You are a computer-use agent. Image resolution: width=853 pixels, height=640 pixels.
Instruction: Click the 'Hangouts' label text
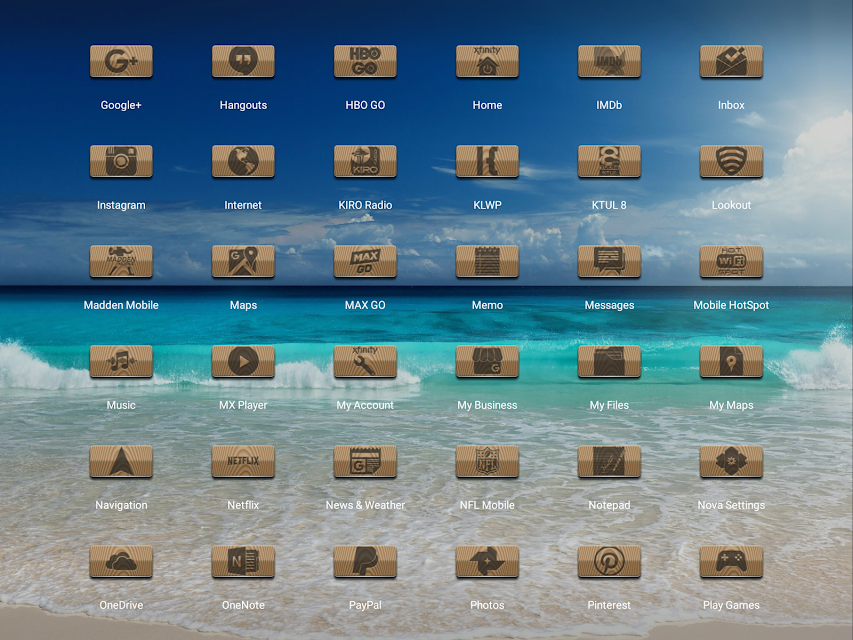pyautogui.click(x=243, y=105)
